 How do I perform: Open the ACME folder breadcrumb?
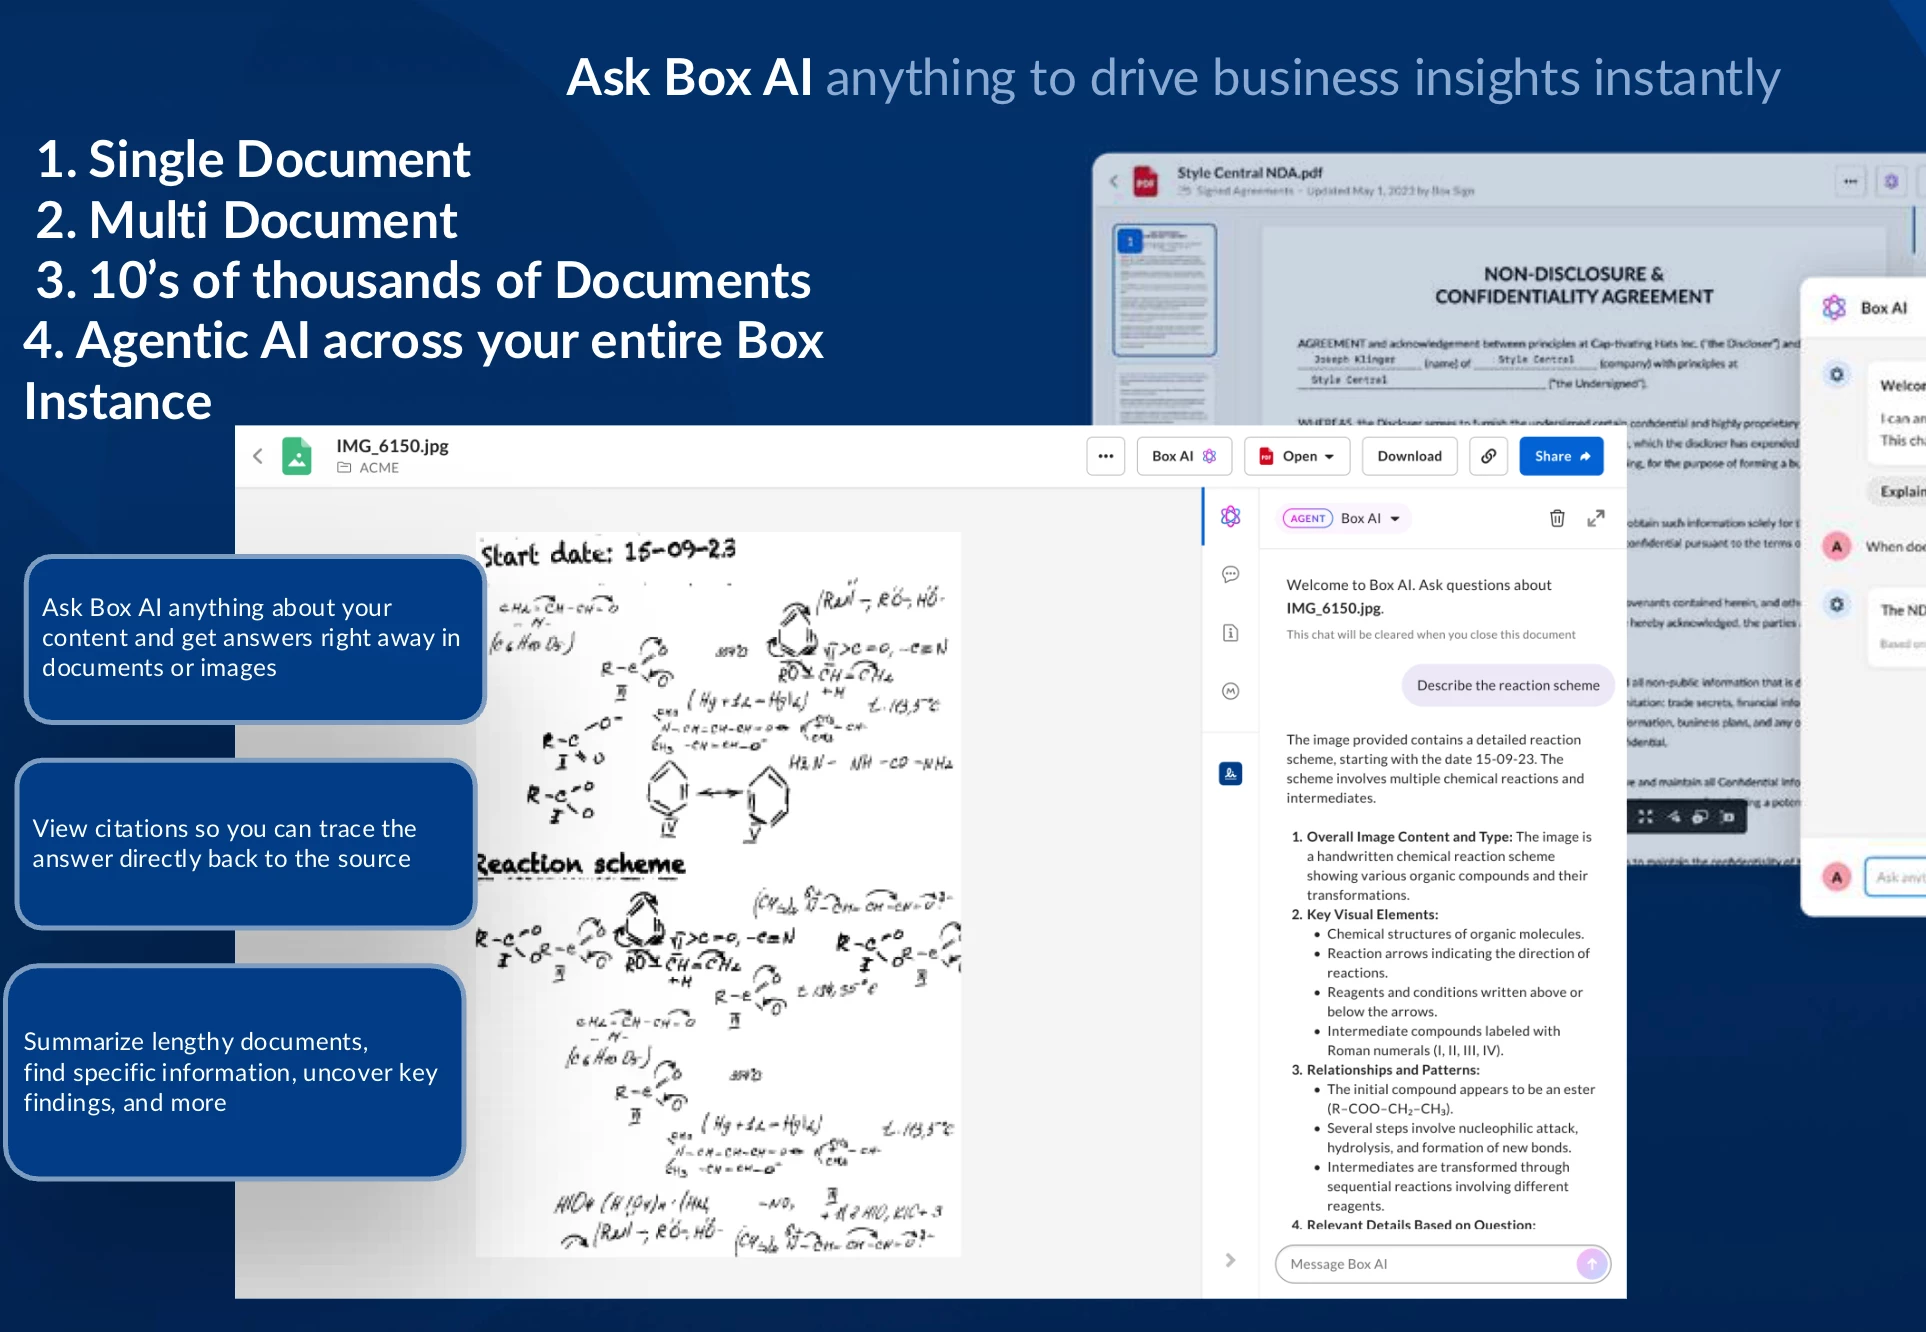tap(378, 468)
